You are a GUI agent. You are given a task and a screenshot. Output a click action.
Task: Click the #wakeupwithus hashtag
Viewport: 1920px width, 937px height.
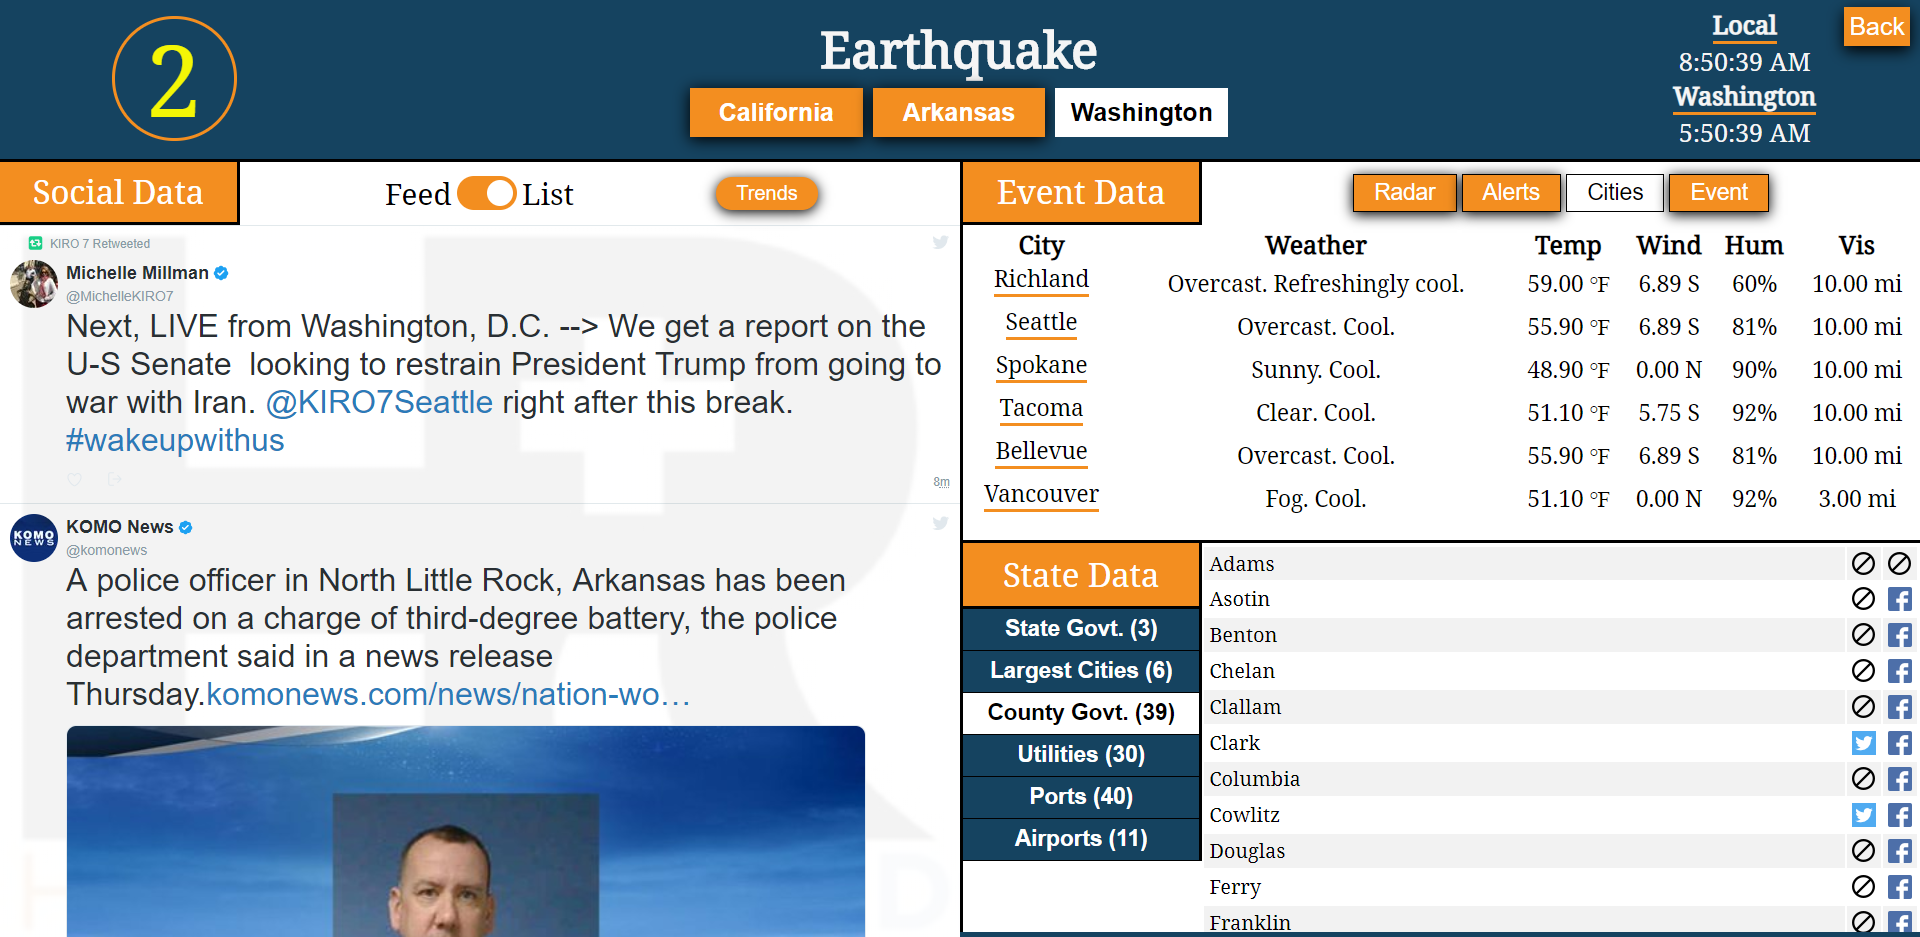pos(175,440)
